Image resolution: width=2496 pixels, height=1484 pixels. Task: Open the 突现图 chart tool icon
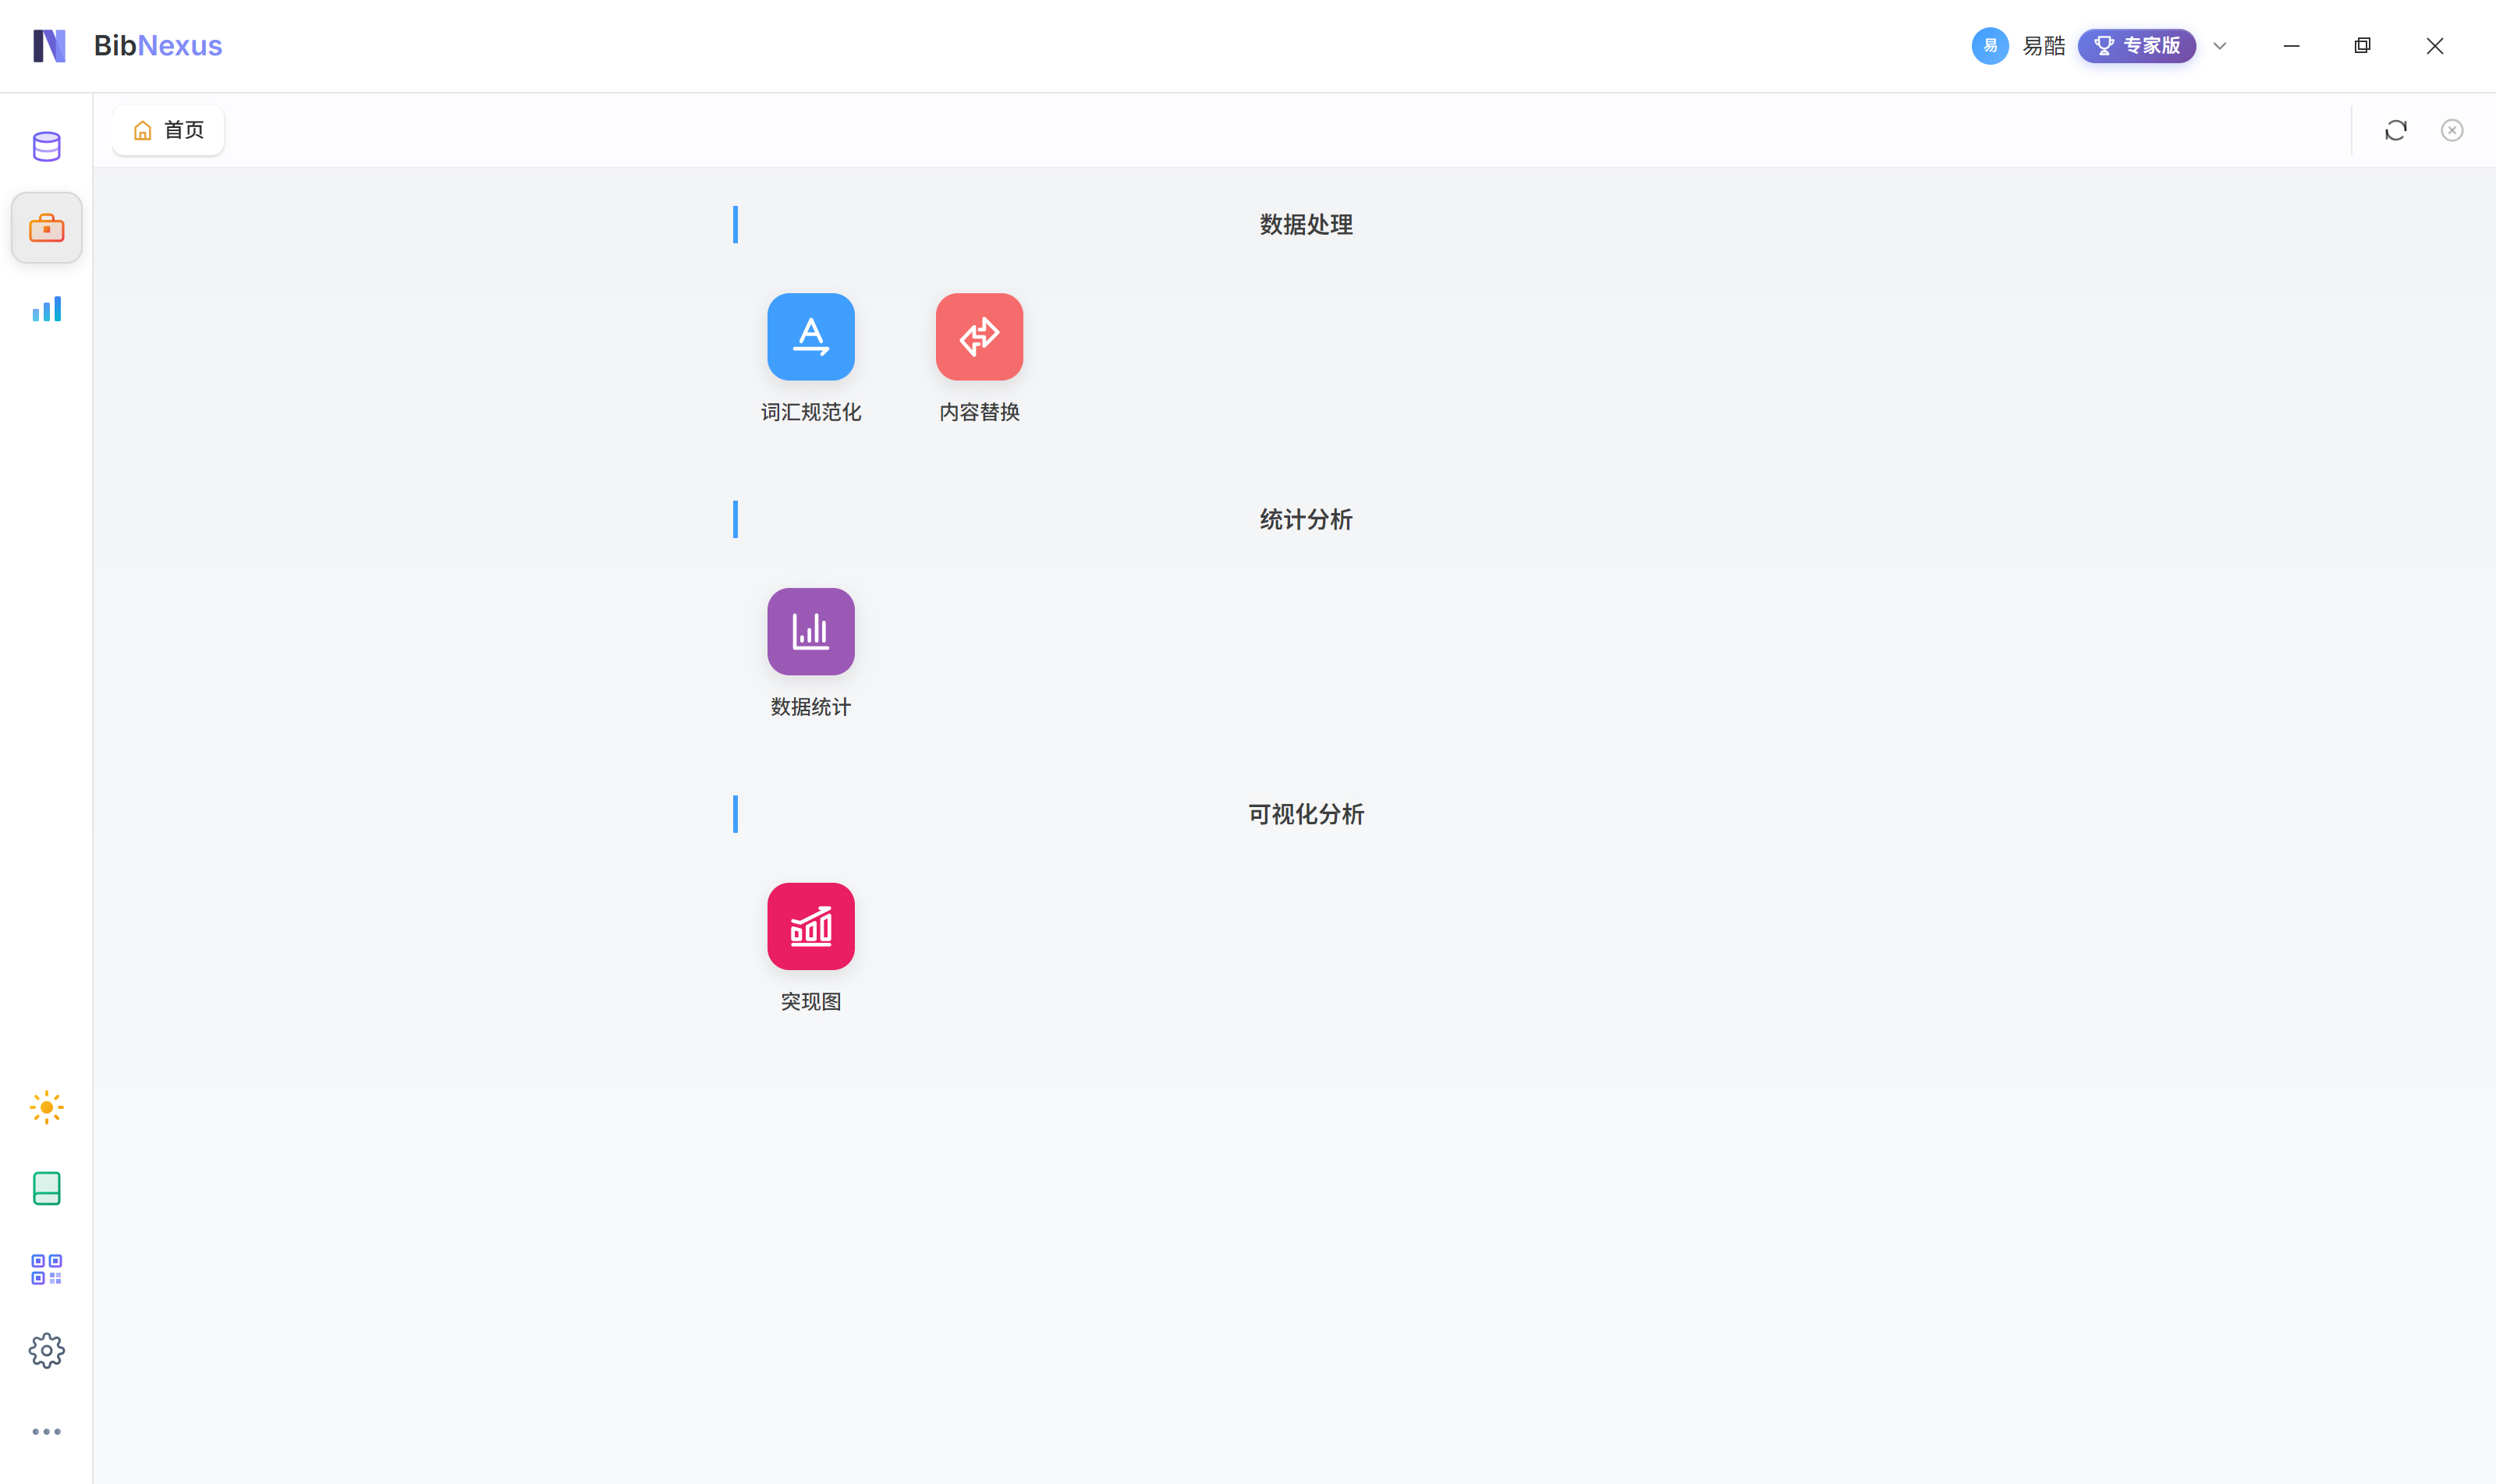810,926
